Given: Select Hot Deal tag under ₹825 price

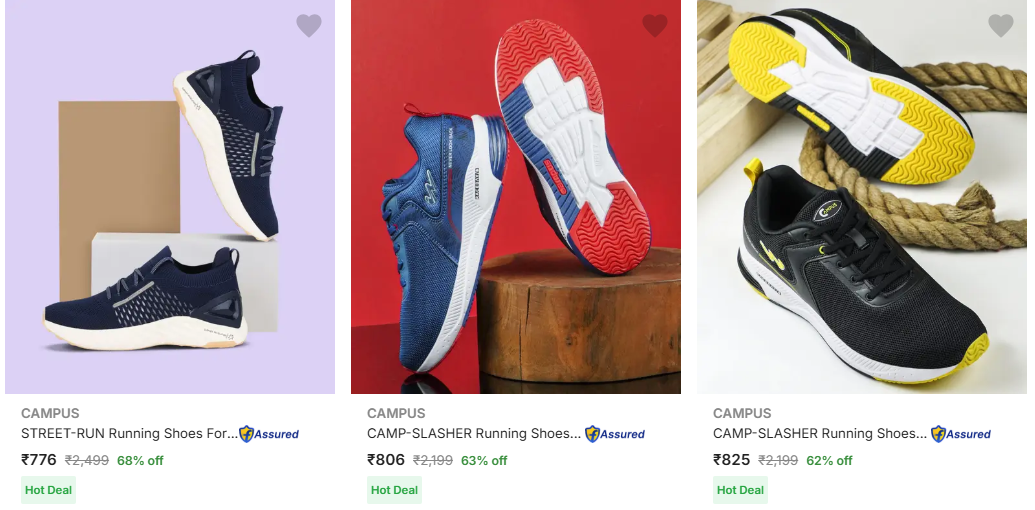Looking at the screenshot, I should click(740, 490).
